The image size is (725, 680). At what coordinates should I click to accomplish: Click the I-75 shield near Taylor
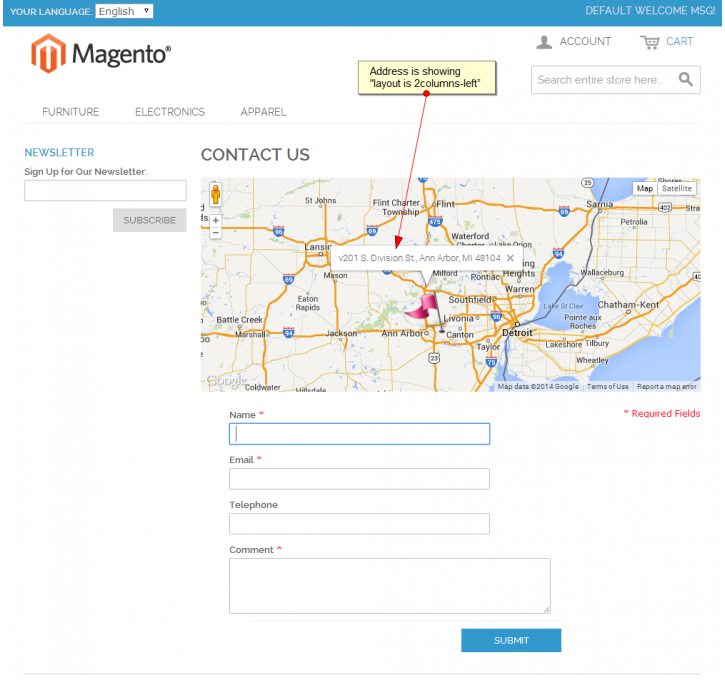pos(491,362)
